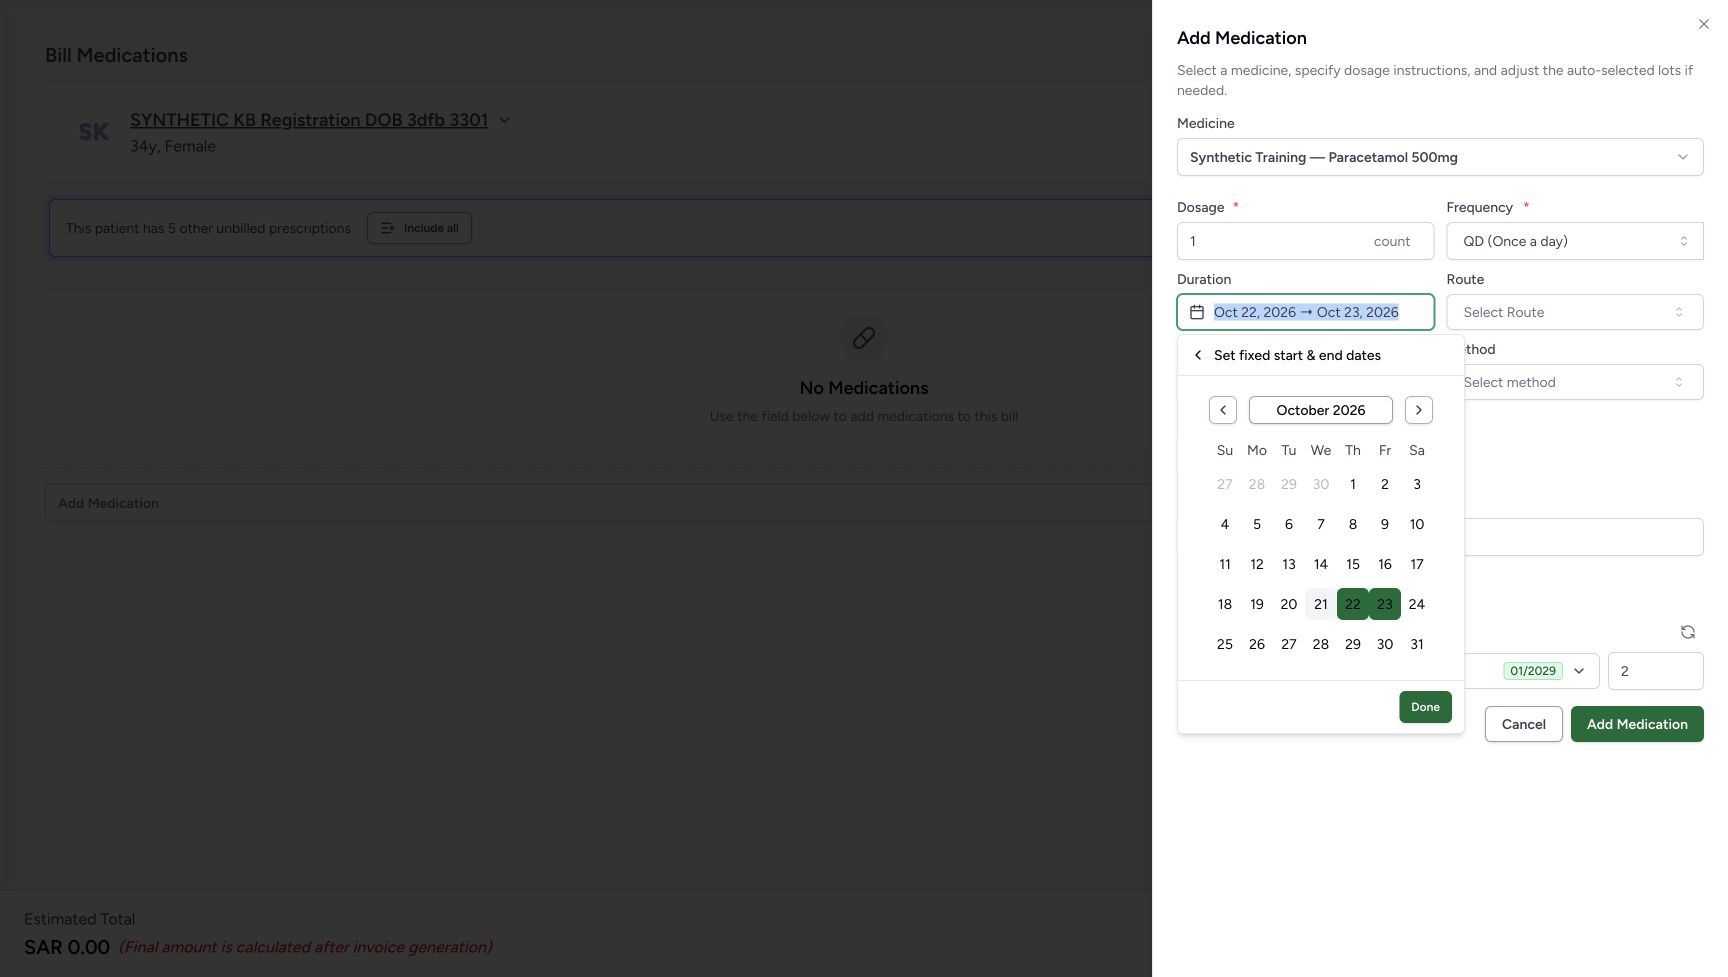Click the Cancel button

coord(1524,724)
